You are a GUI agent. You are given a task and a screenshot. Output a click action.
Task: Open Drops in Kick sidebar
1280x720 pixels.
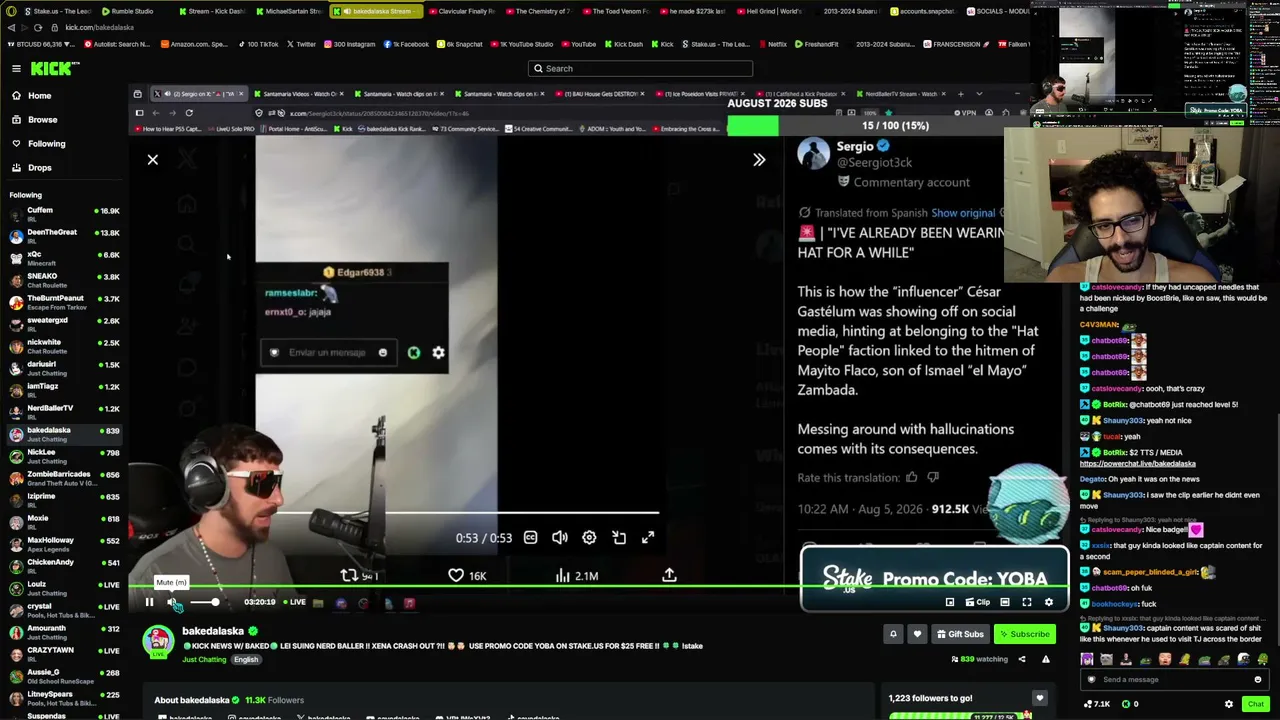pyautogui.click(x=40, y=168)
